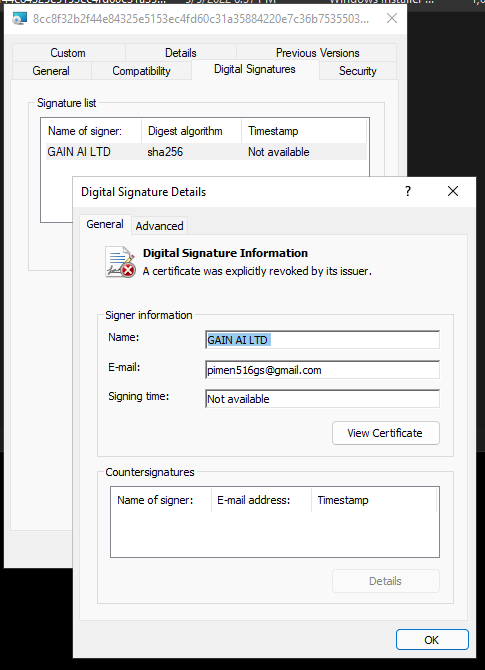Screen dimensions: 485x670
Task: Switch to the Previous Versions tab
Action: pos(317,53)
